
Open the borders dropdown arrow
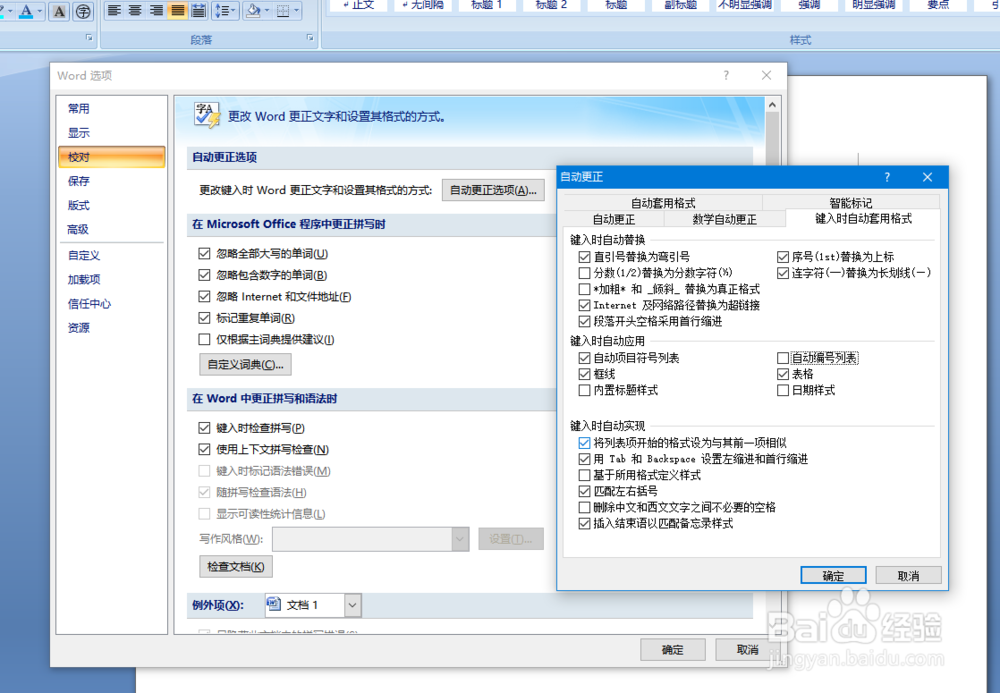(297, 10)
